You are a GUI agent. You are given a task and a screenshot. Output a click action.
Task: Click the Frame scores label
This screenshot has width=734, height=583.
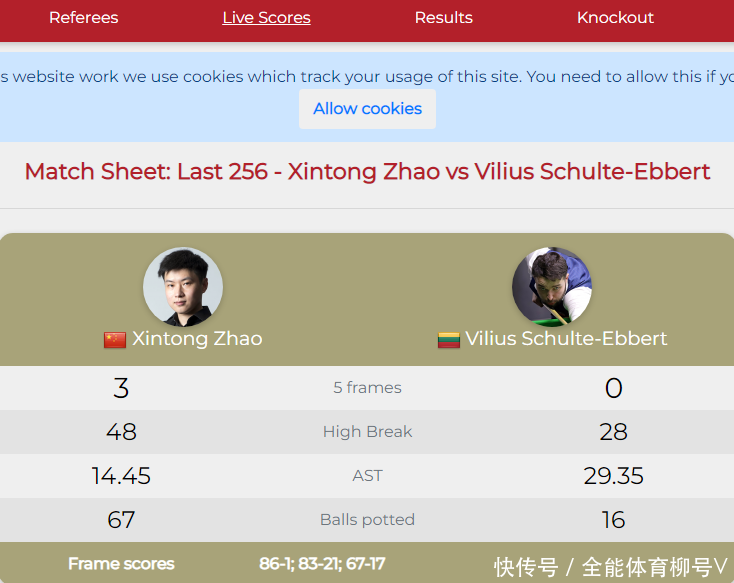tap(121, 564)
